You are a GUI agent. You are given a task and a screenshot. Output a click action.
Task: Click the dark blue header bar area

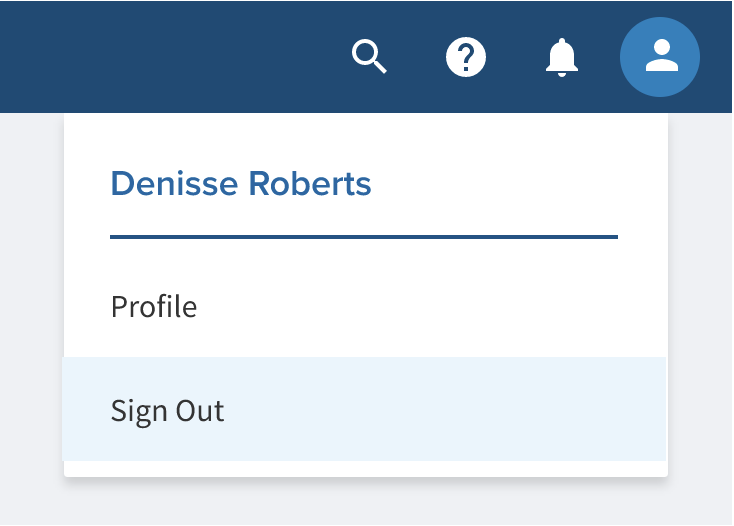tap(164, 57)
